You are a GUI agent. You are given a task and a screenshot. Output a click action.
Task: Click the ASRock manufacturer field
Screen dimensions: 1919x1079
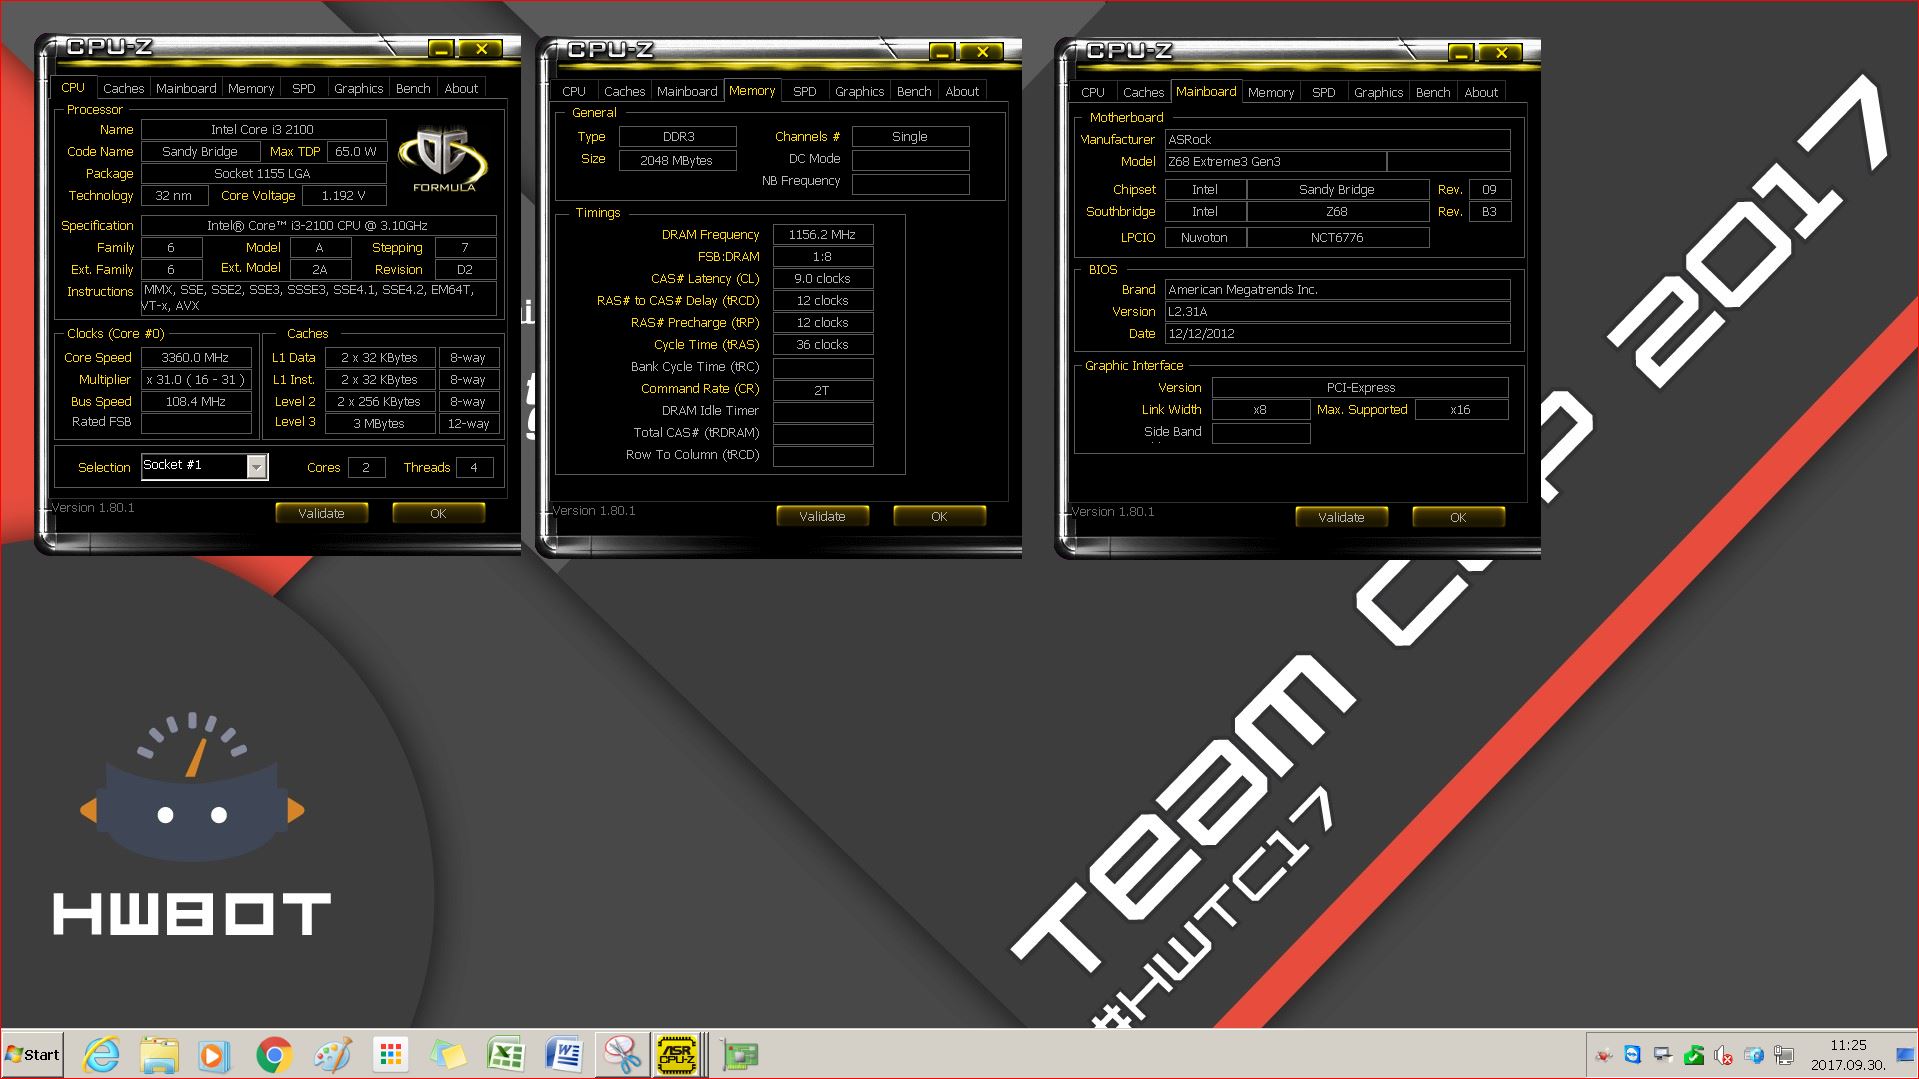[1338, 139]
